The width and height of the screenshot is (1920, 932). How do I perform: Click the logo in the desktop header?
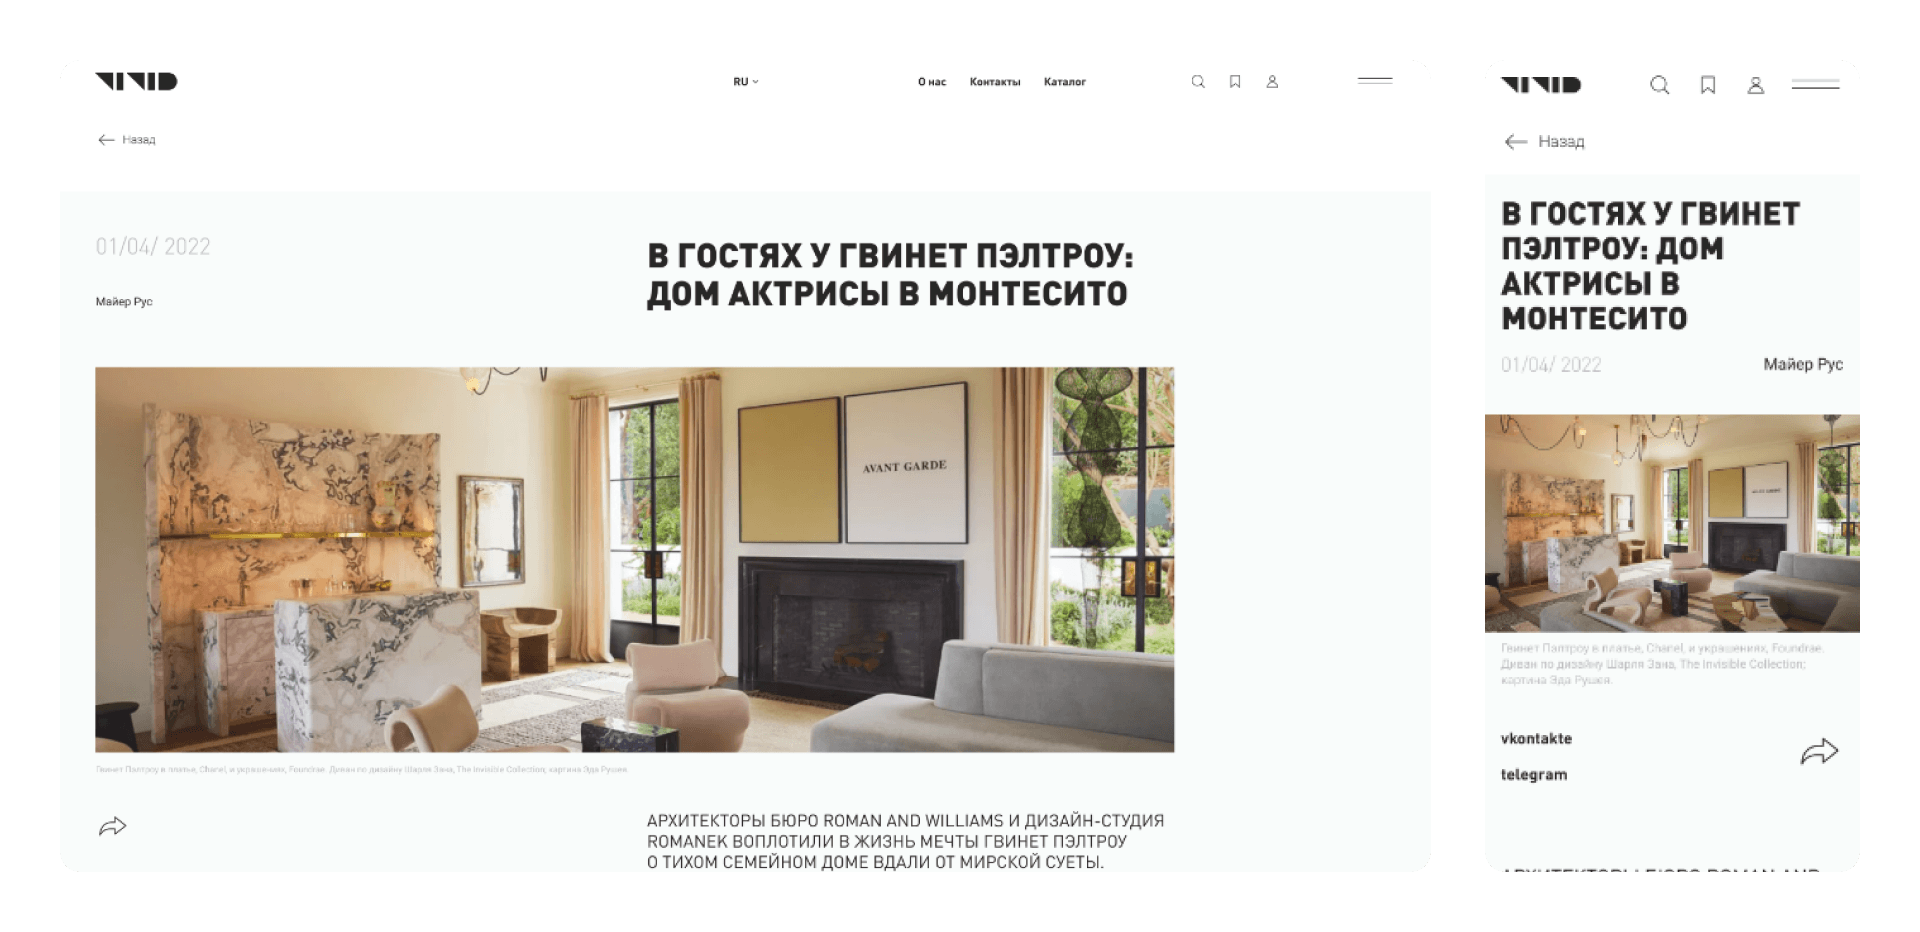[136, 82]
